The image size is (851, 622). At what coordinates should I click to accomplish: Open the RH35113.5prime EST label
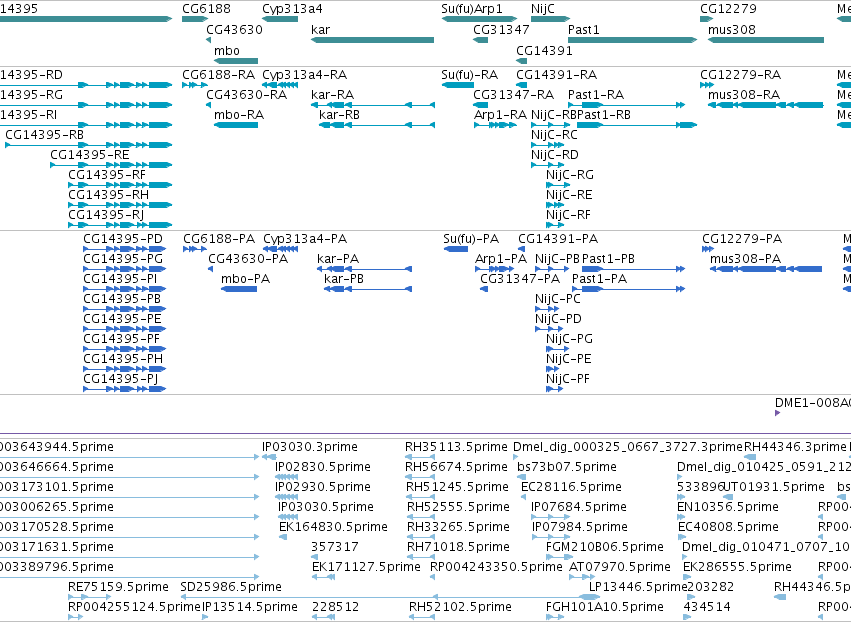point(456,447)
